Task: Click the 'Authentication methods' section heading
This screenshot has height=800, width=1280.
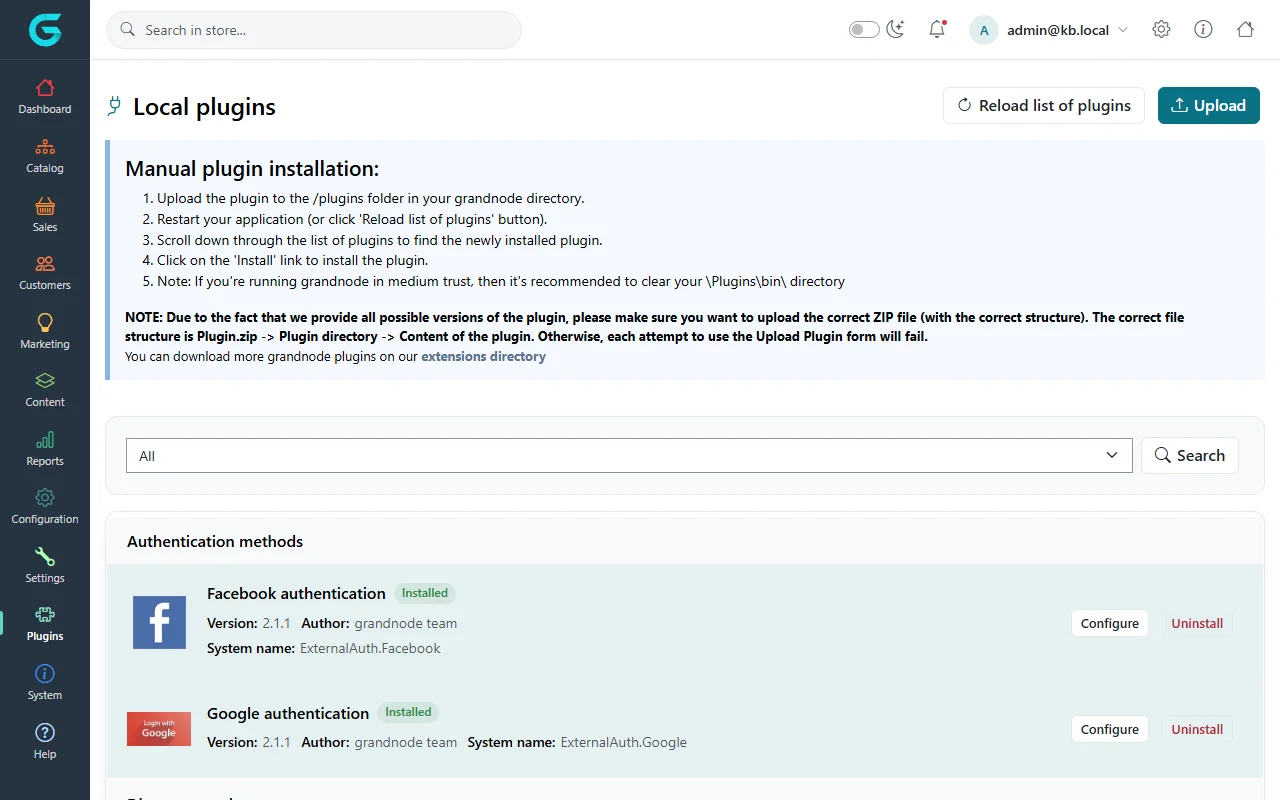Action: click(215, 542)
